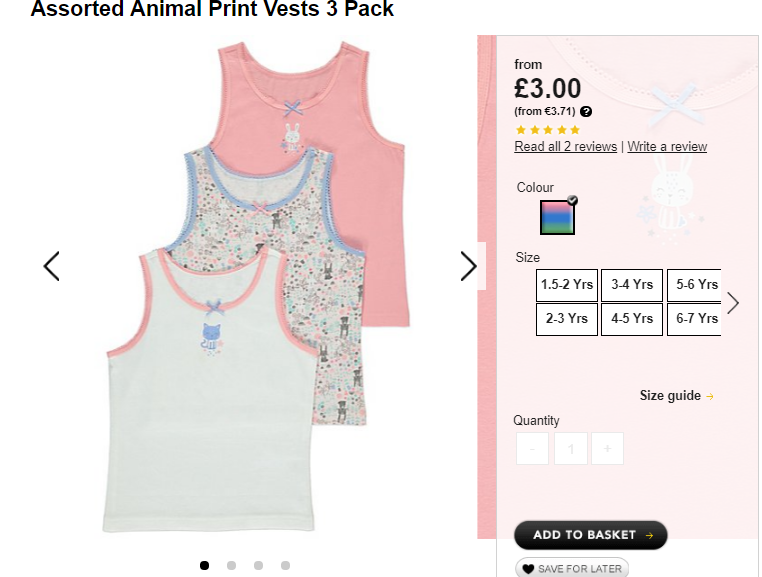Show the next product image
Viewport: 762px width, 577px height.
coord(468,266)
